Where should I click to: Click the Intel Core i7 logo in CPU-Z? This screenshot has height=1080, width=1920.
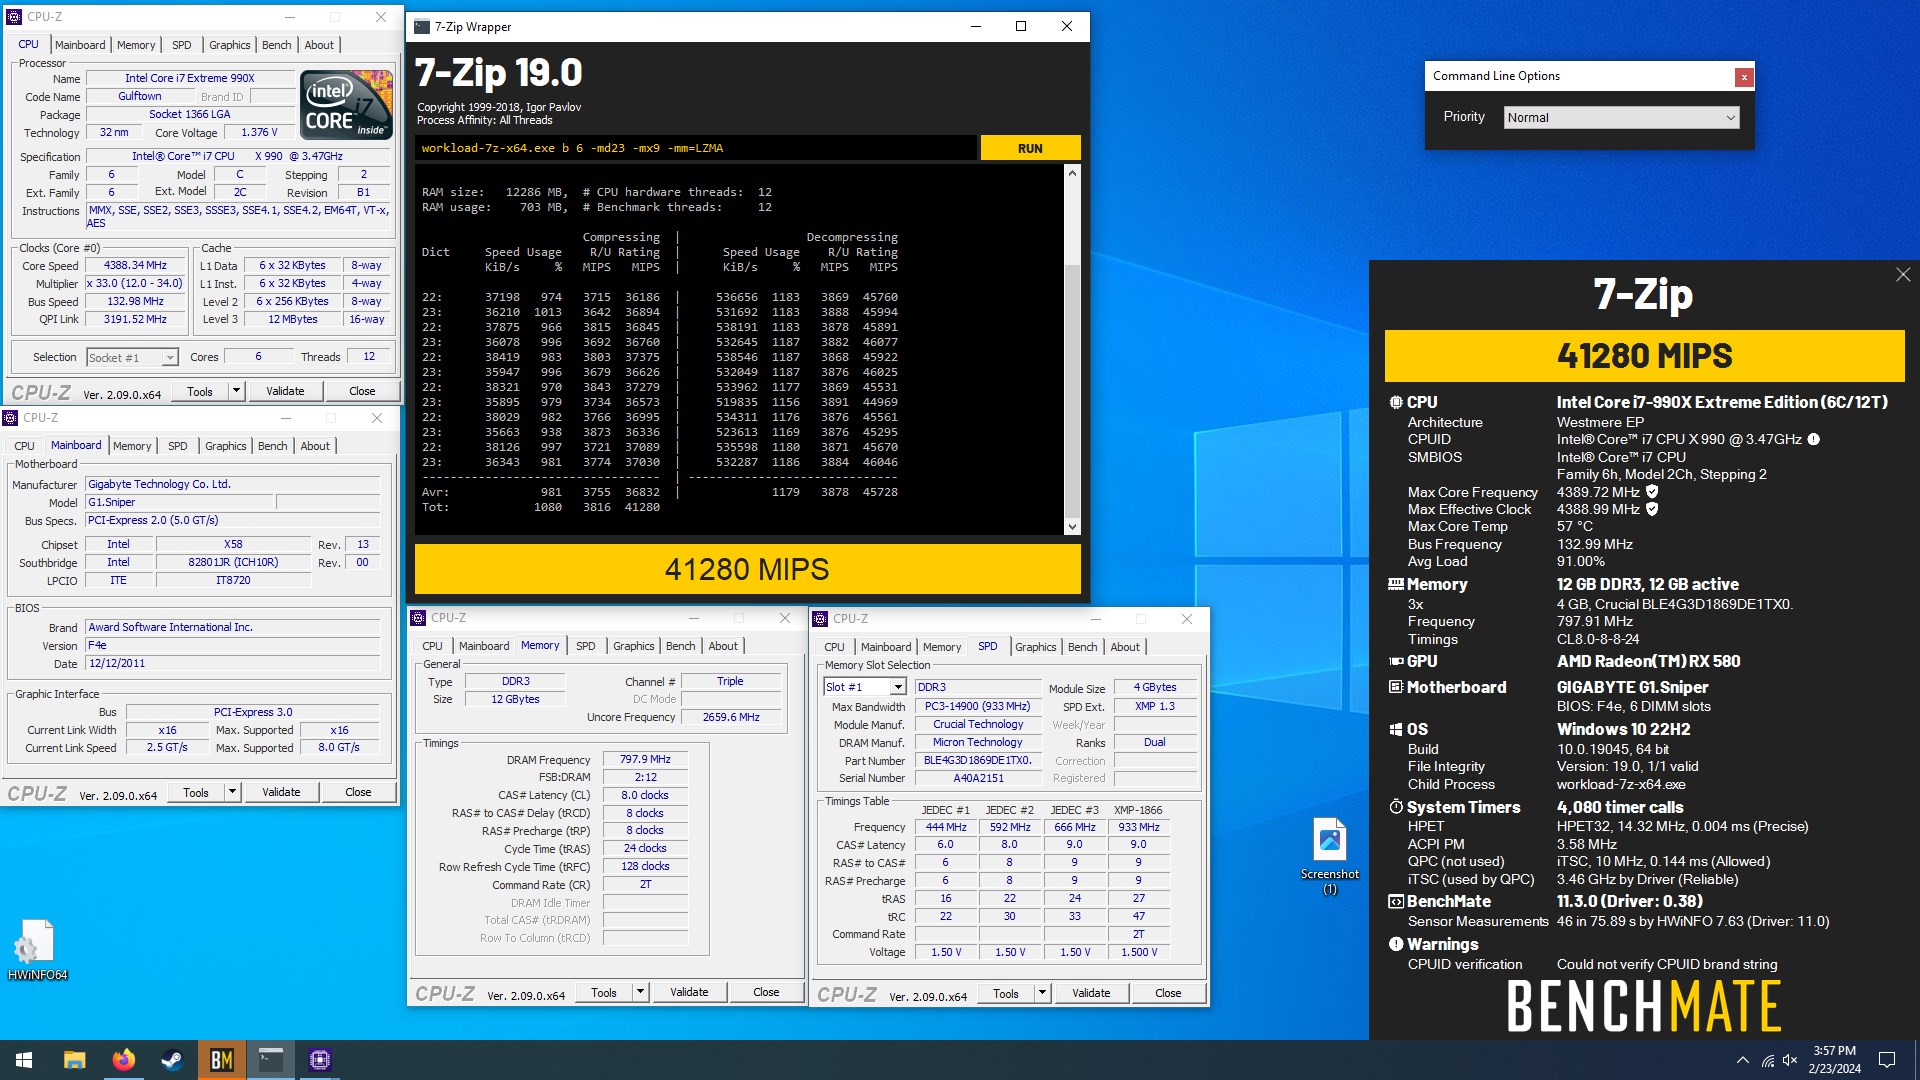tap(346, 104)
